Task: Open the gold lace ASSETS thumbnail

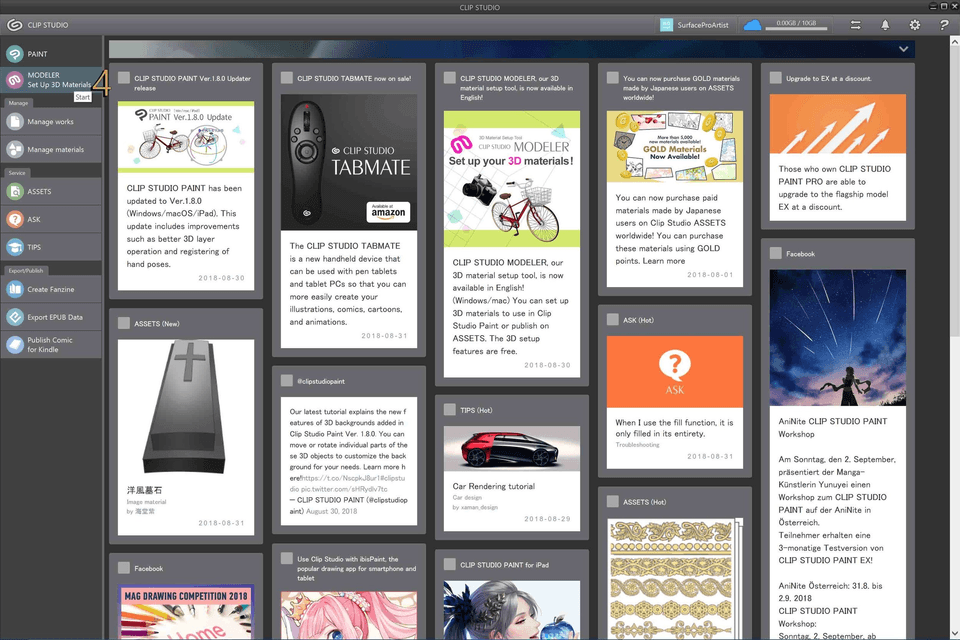Action: [x=675, y=579]
